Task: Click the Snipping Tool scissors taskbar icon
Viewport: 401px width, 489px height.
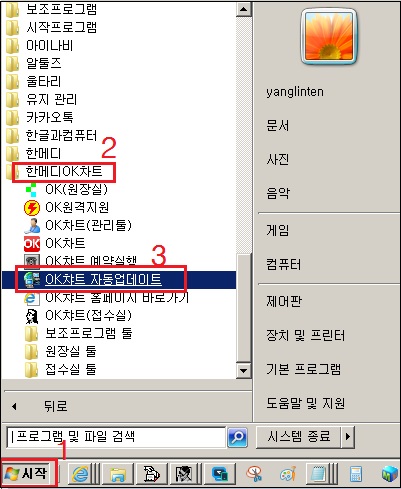Action: [x=254, y=474]
